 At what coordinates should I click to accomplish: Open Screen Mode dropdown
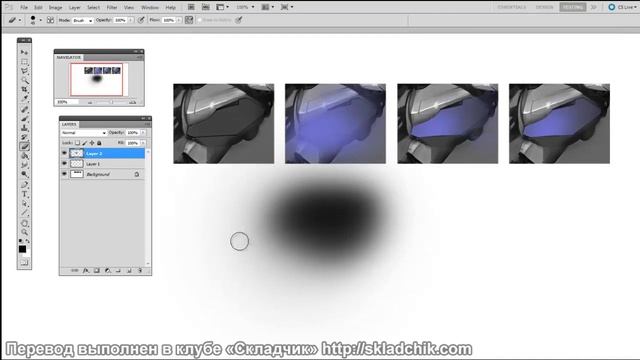pyautogui.click(x=287, y=7)
